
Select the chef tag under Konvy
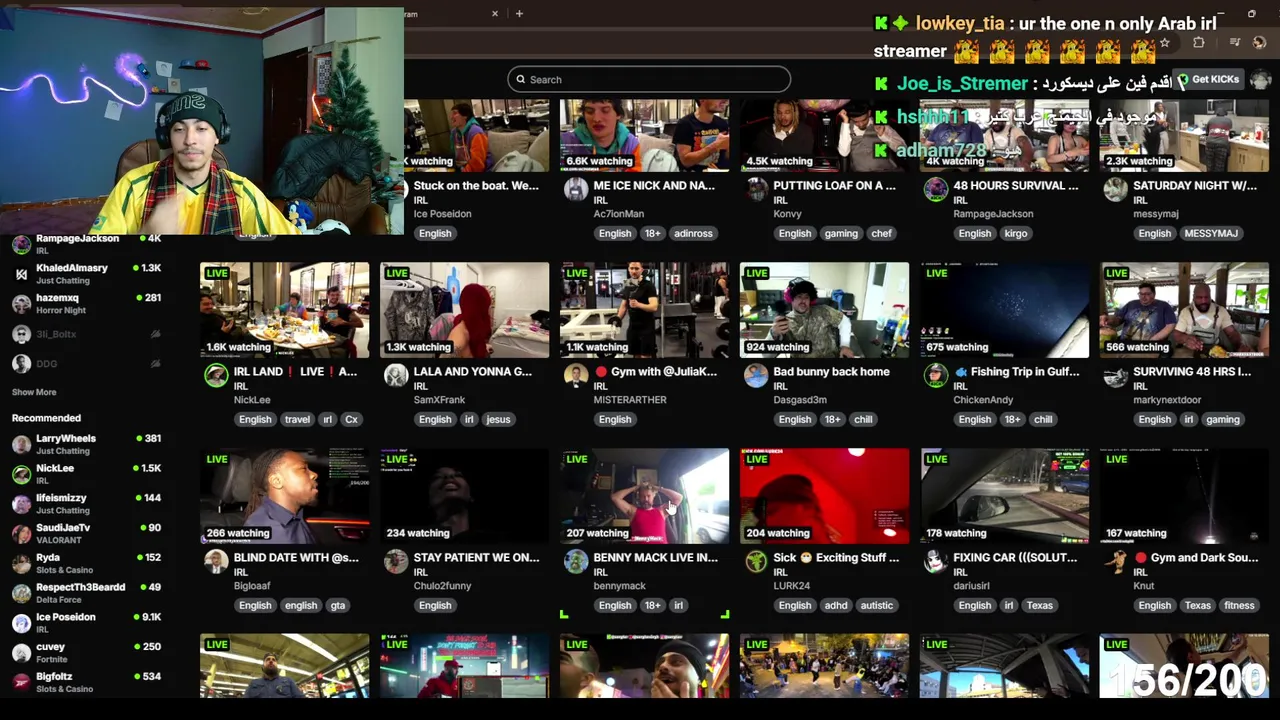point(881,233)
